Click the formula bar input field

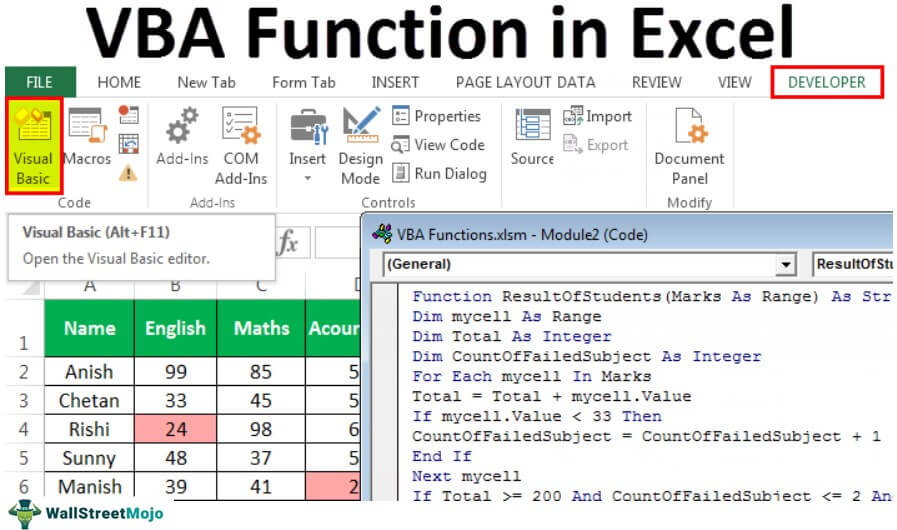[338, 242]
